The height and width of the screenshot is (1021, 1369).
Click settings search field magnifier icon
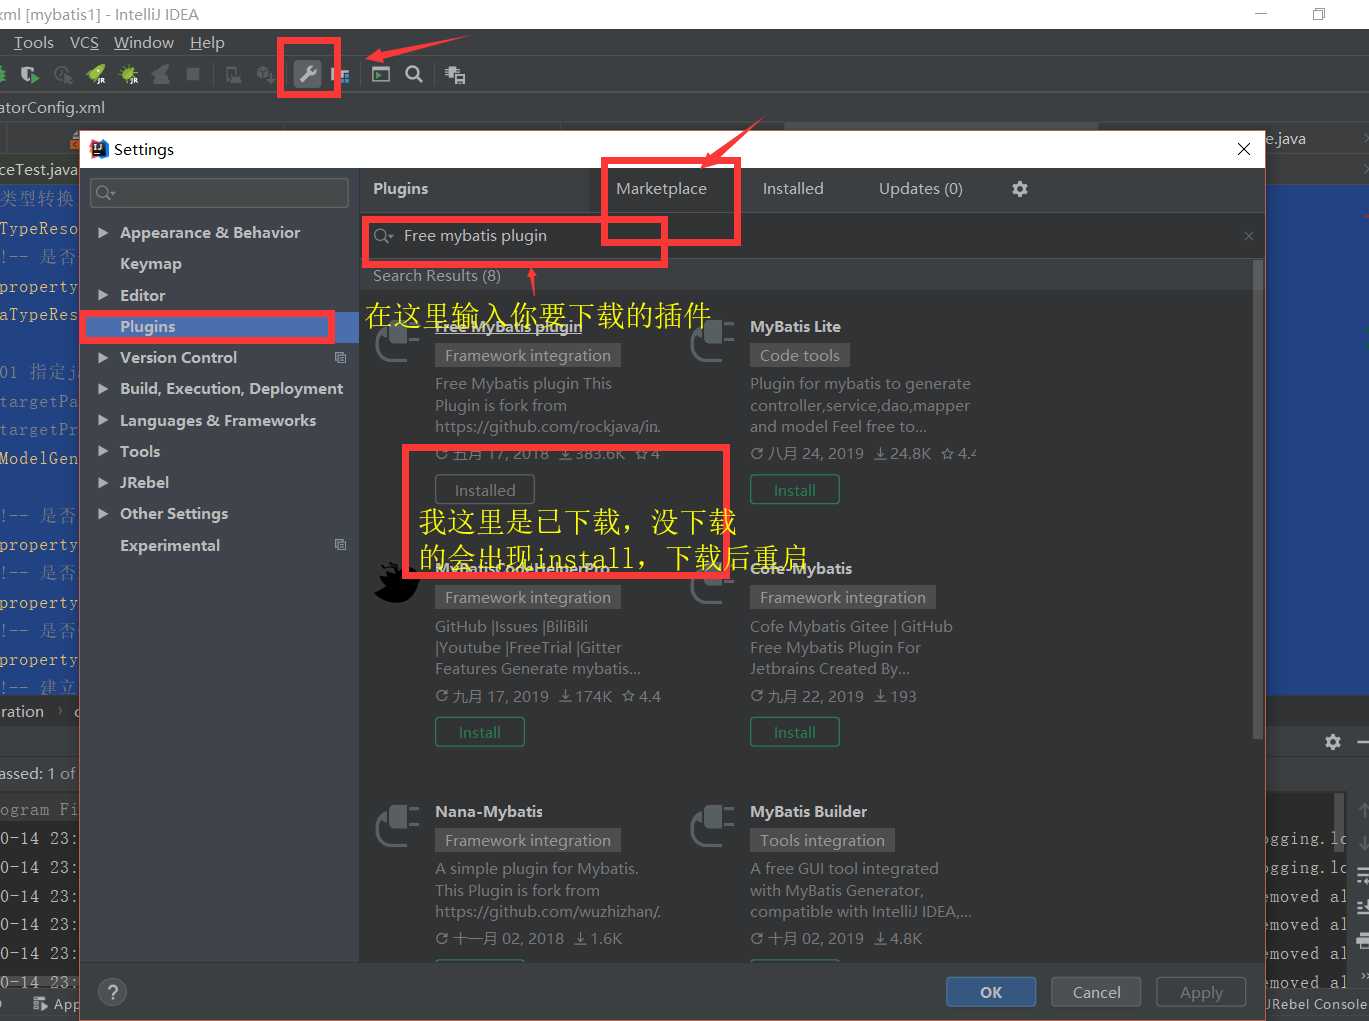pos(105,193)
